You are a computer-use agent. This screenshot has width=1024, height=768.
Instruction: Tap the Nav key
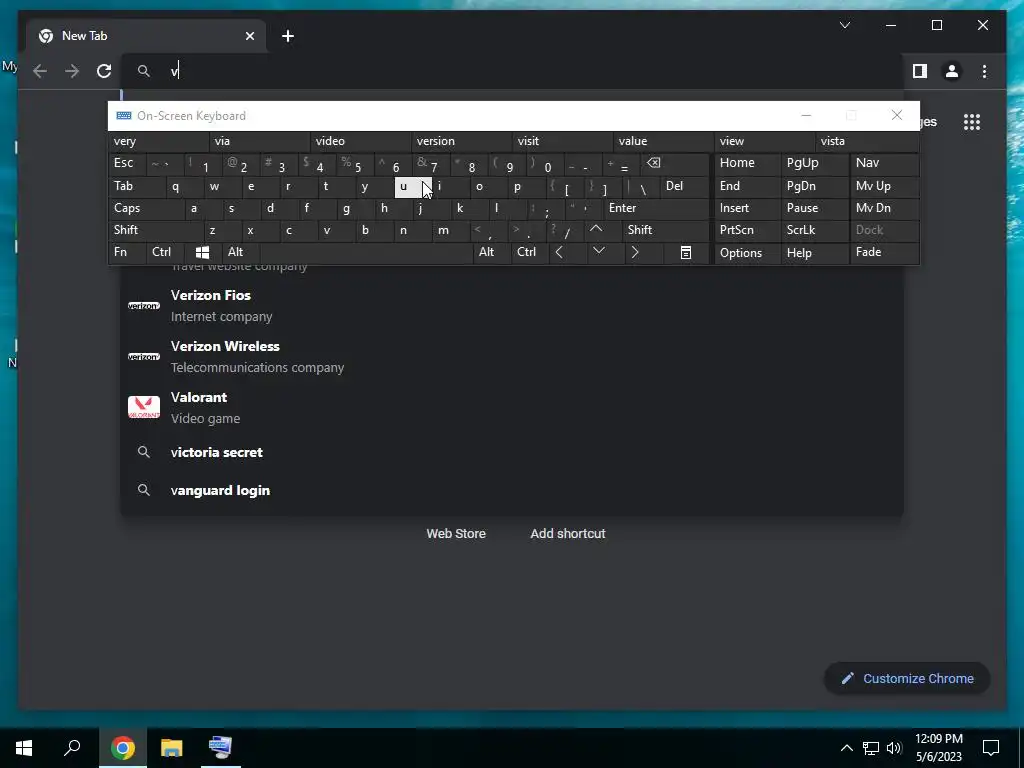tap(884, 163)
